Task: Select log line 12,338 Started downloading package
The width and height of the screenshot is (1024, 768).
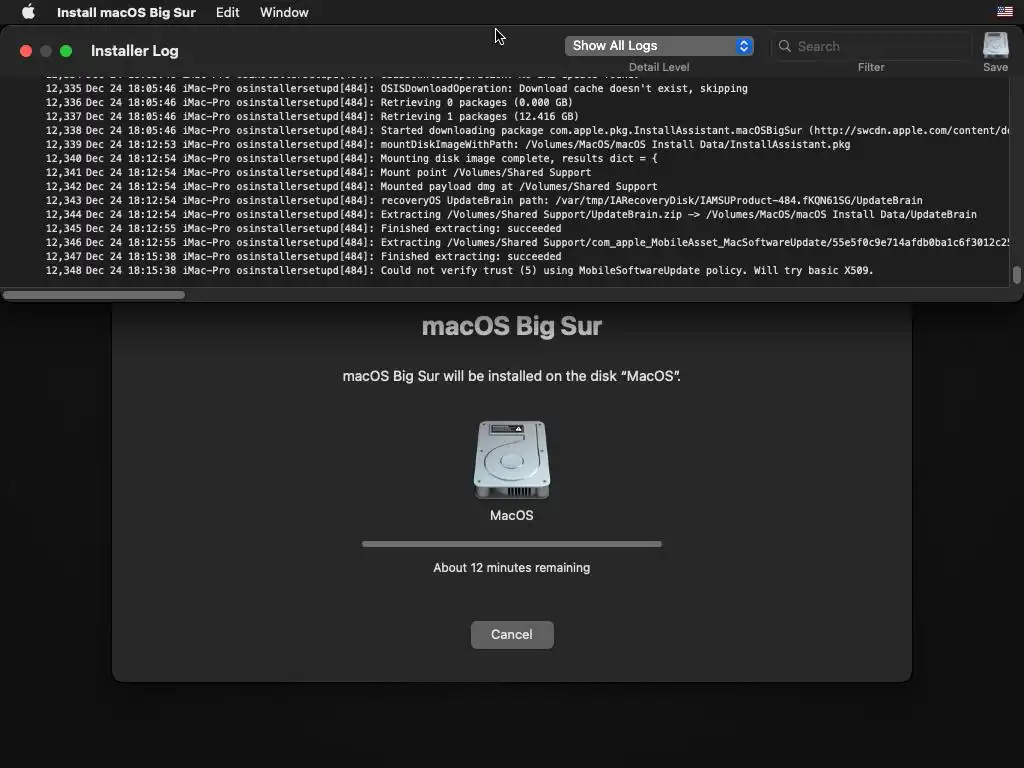Action: [x=527, y=131]
